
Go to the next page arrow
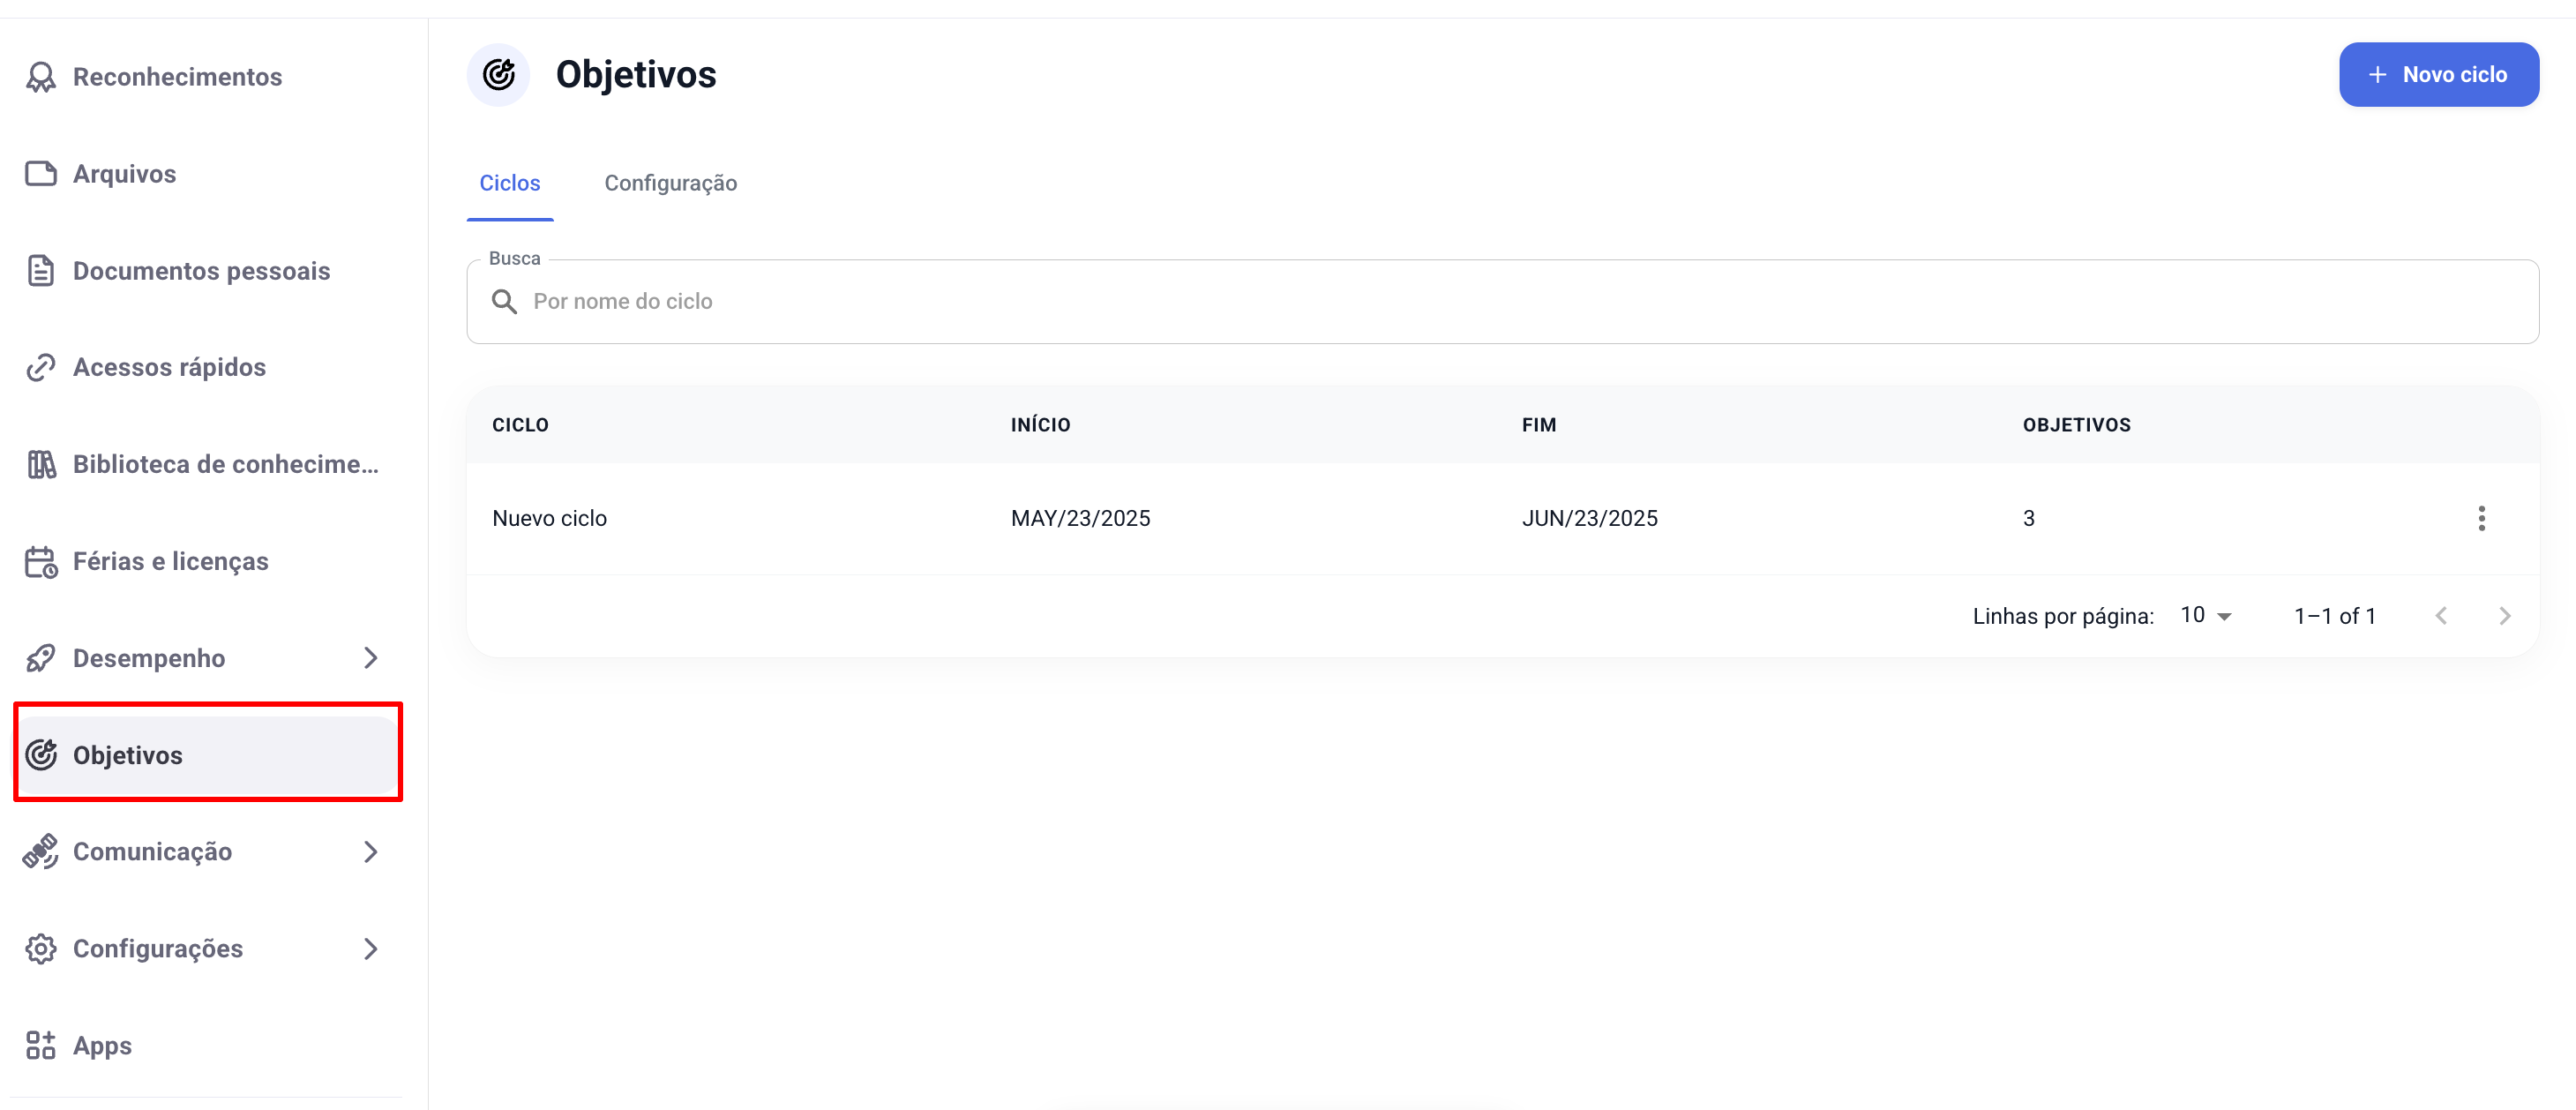[x=2504, y=616]
